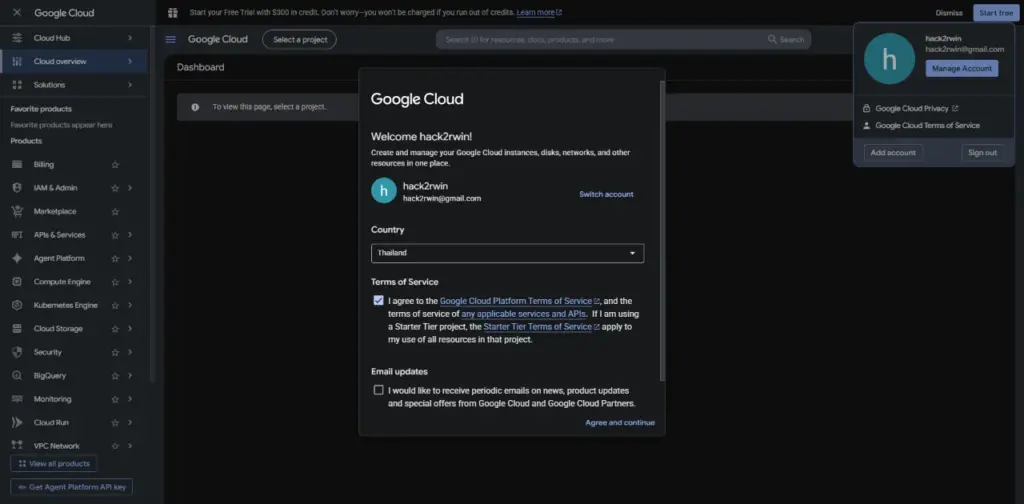This screenshot has width=1024, height=504.
Task: Click the info icon in project notice
Action: (195, 107)
